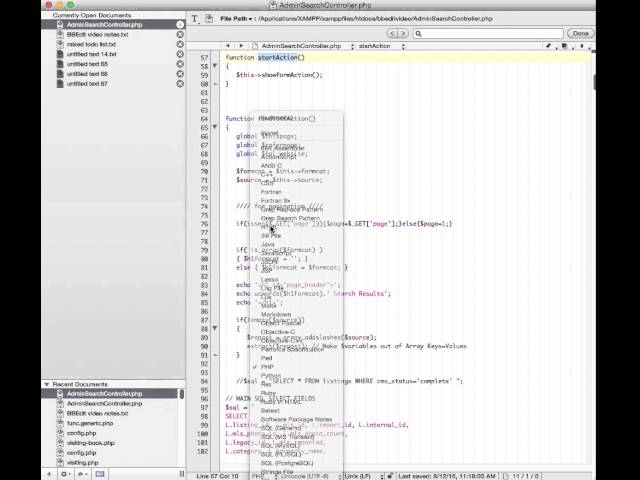This screenshot has width=640, height=480.
Task: Click Line 67 Col 10 in status bar
Action: coord(217,476)
